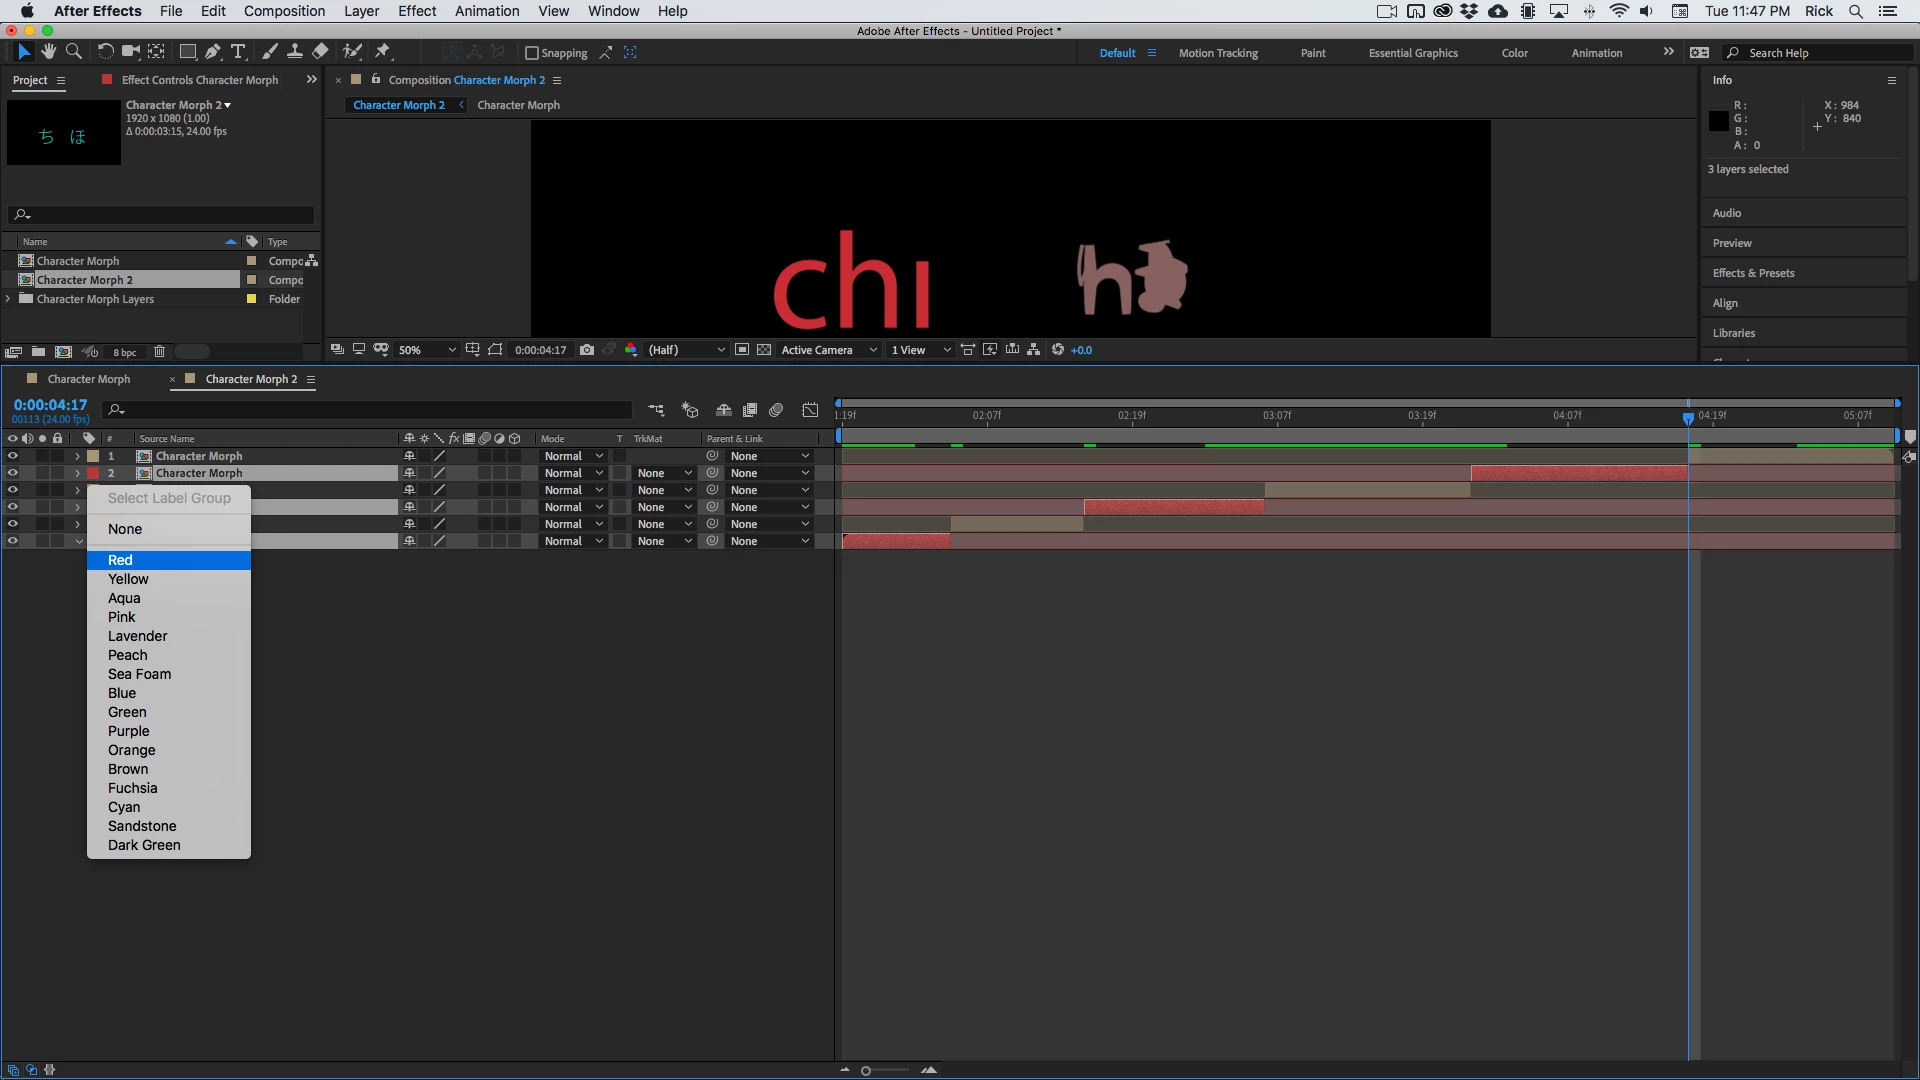
Task: Select the Pen tool
Action: (213, 52)
